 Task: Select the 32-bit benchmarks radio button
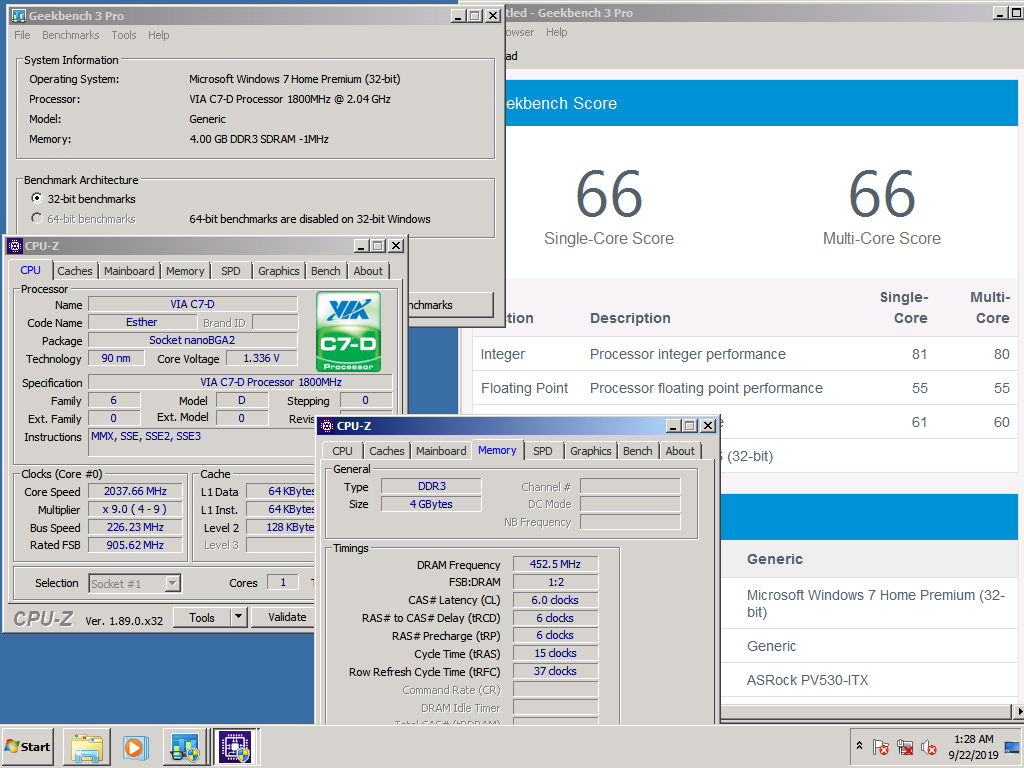[37, 199]
